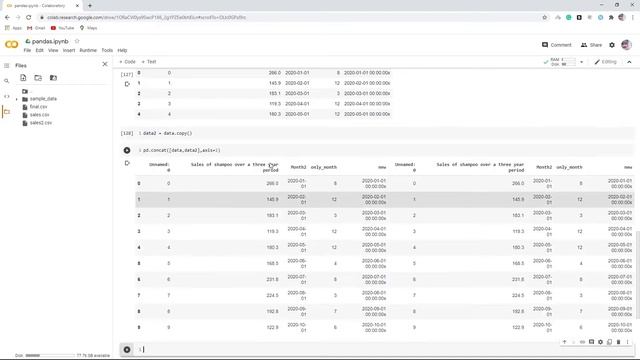Select the sample_data folder
Screen dimensions: 640x360
point(43,99)
